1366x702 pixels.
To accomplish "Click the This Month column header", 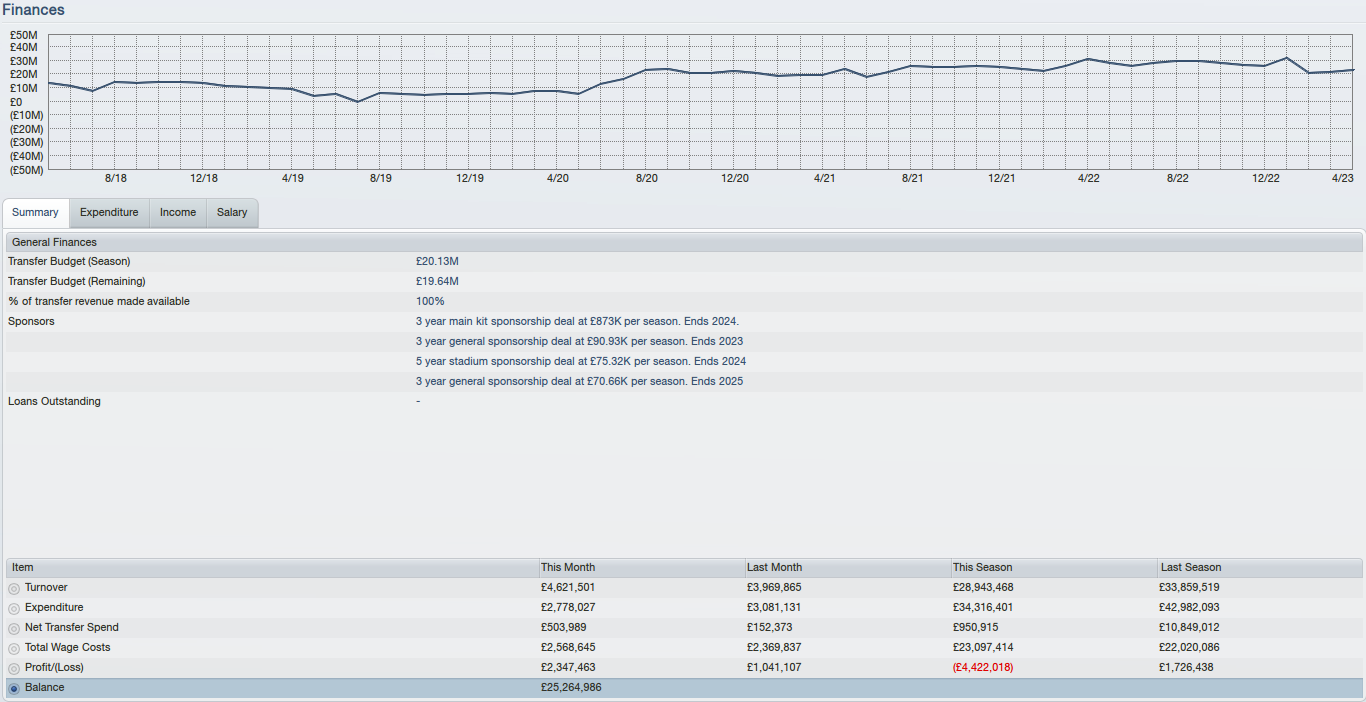I will coord(568,567).
